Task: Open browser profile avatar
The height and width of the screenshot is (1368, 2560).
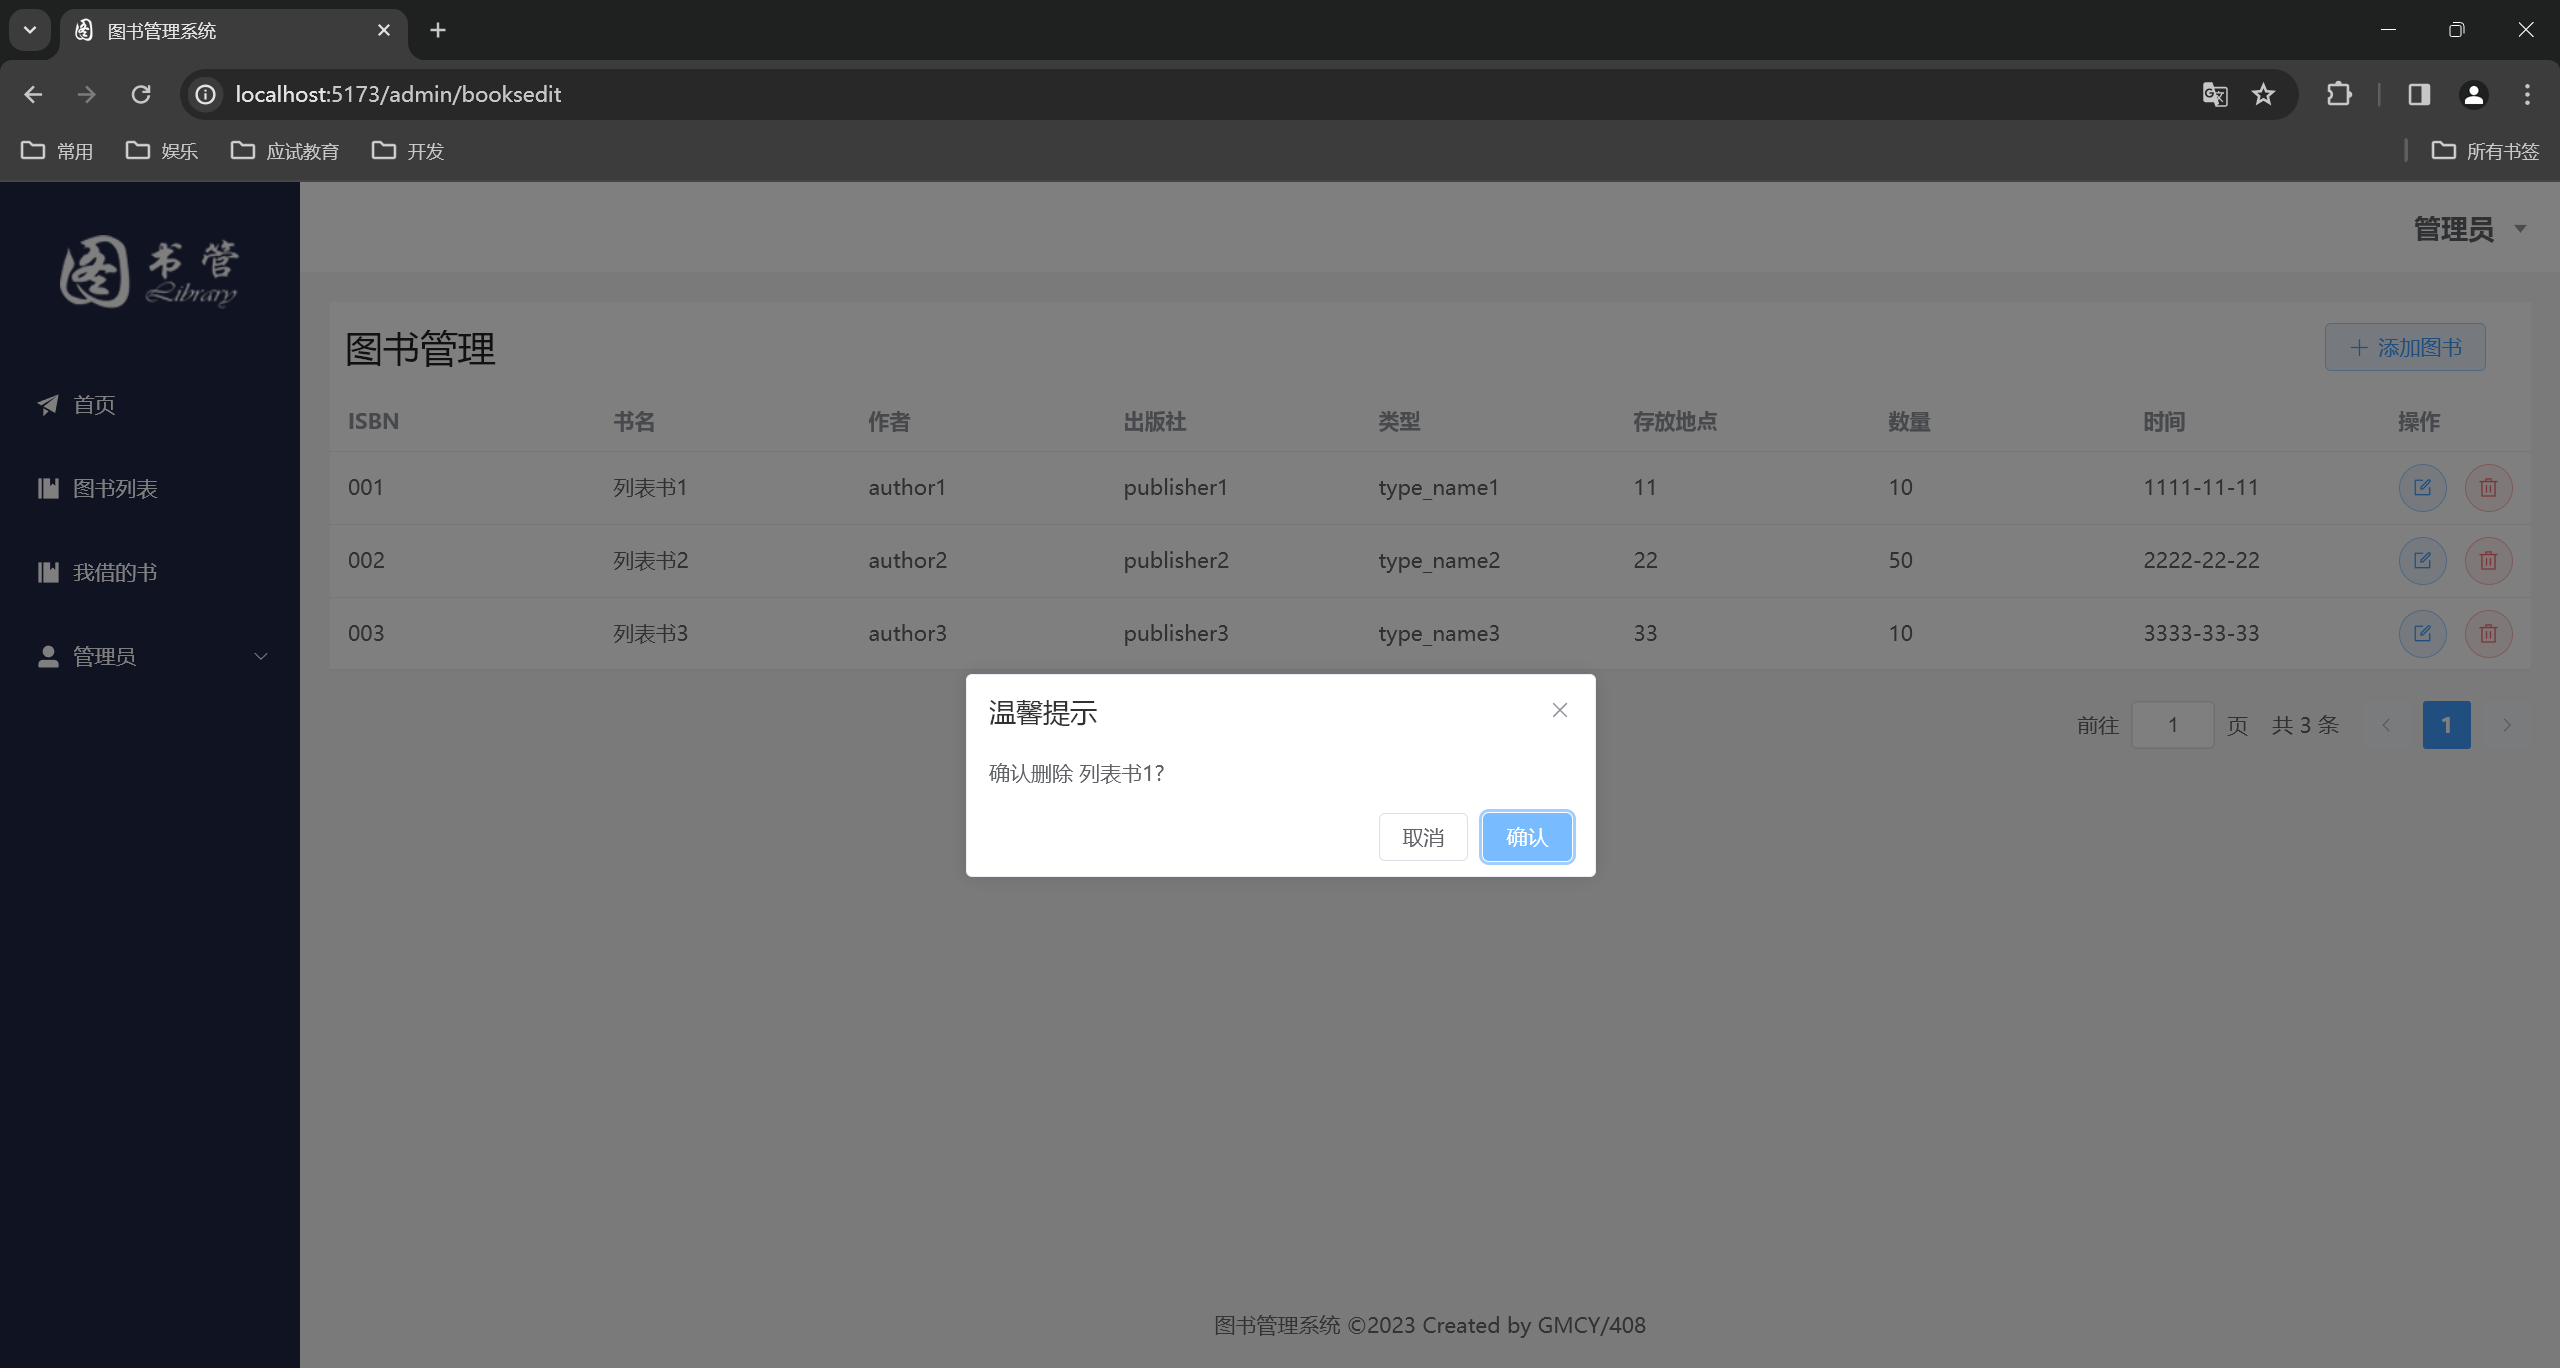Action: pyautogui.click(x=2473, y=94)
